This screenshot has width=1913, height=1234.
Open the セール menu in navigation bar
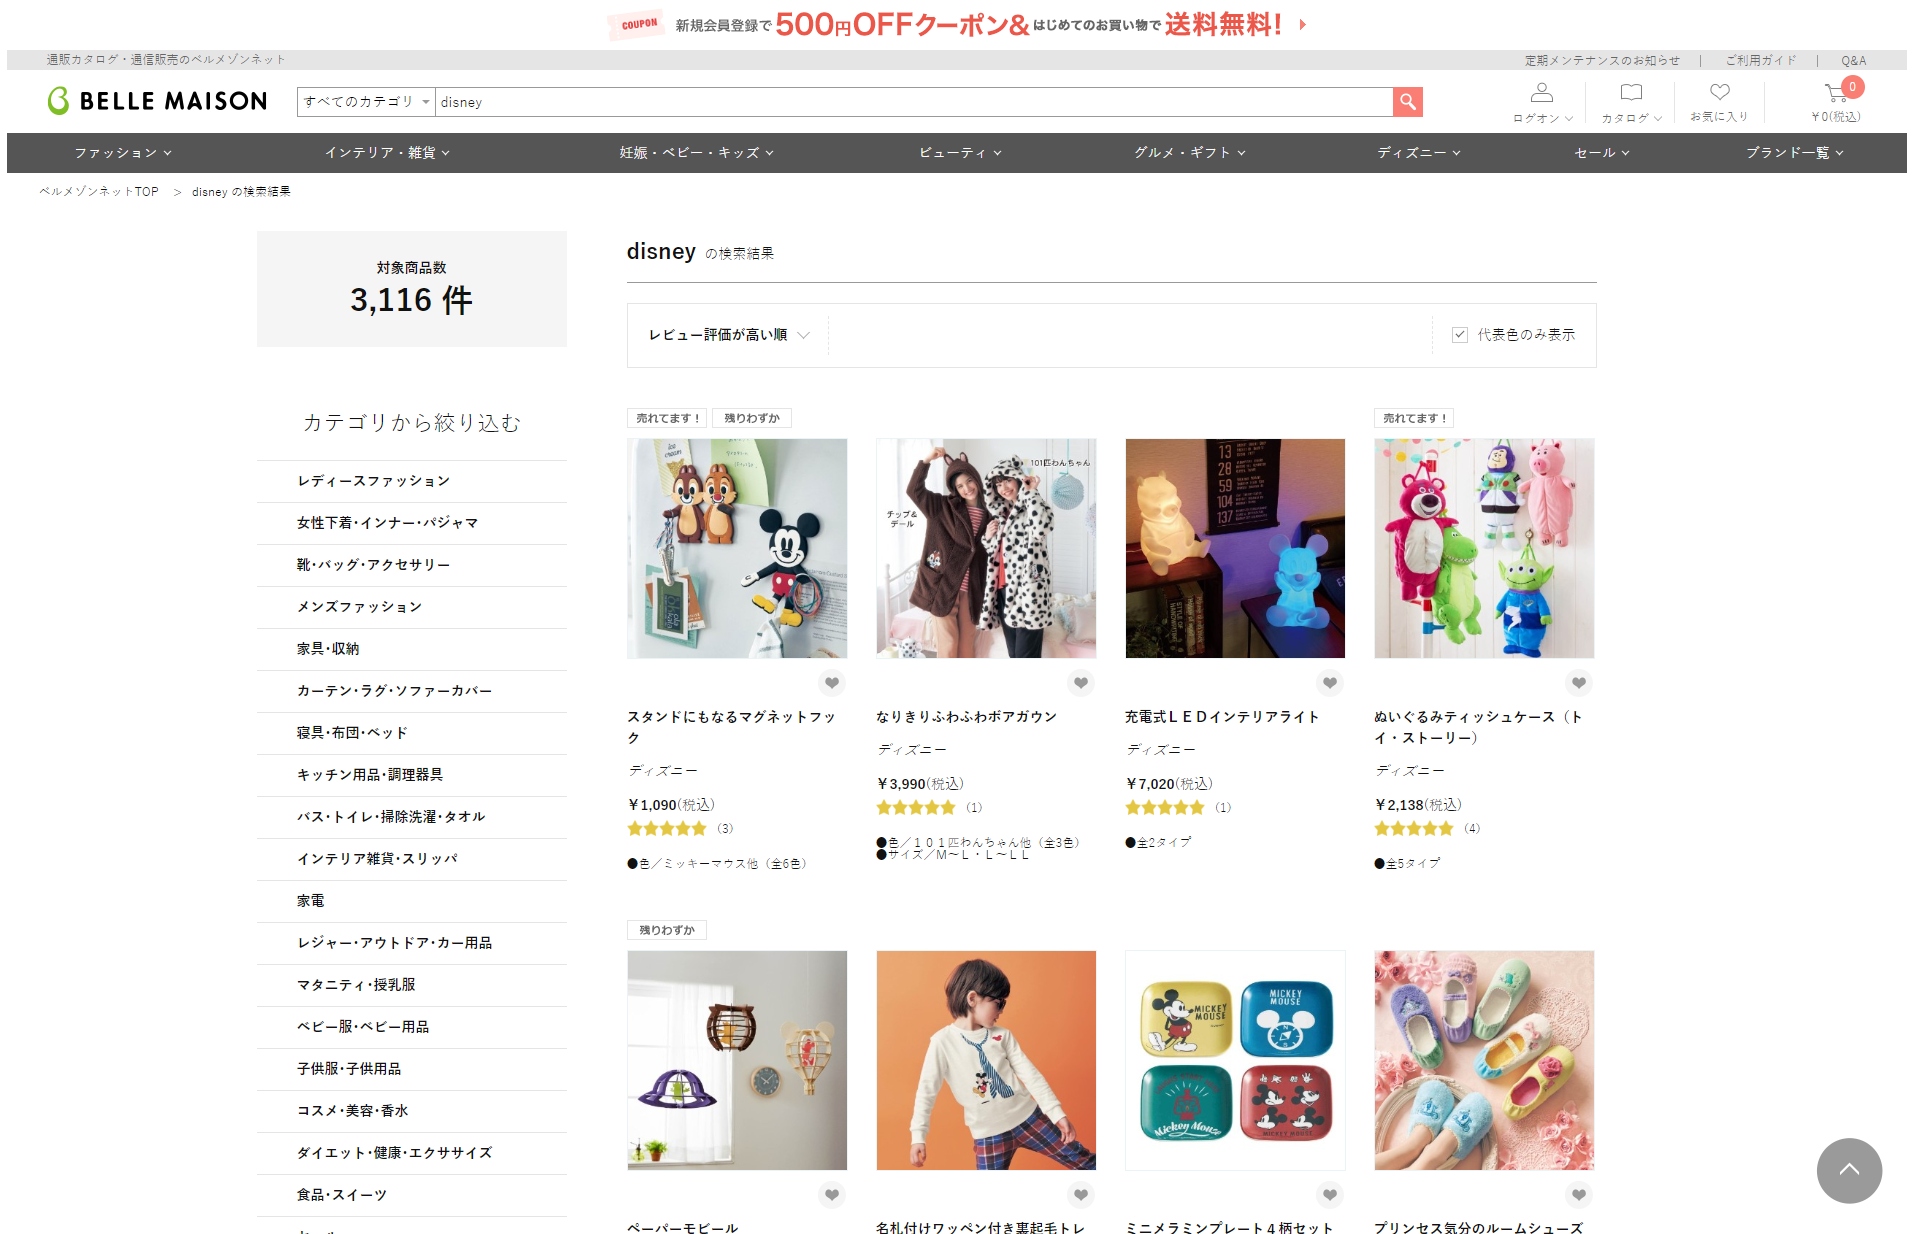coord(1601,153)
